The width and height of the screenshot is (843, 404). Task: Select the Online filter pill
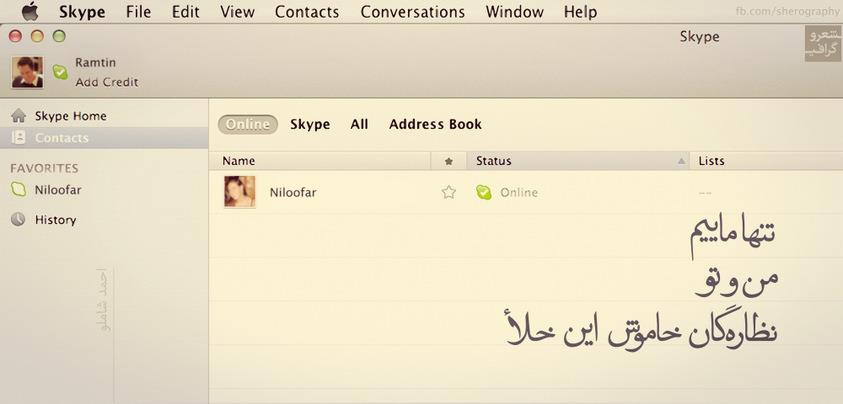tap(248, 124)
